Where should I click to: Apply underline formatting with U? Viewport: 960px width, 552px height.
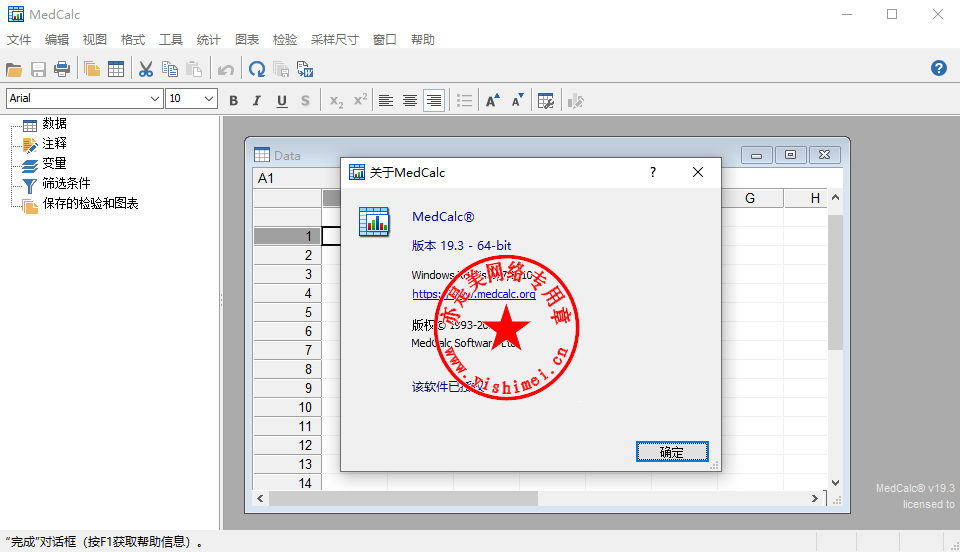coord(282,101)
